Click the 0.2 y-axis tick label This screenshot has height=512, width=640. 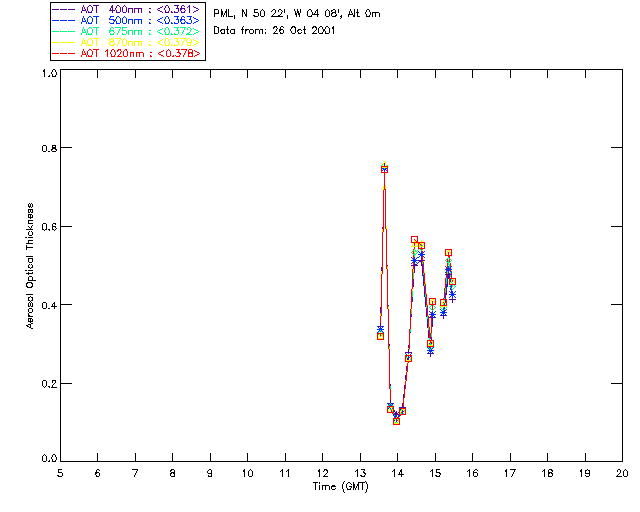click(49, 384)
